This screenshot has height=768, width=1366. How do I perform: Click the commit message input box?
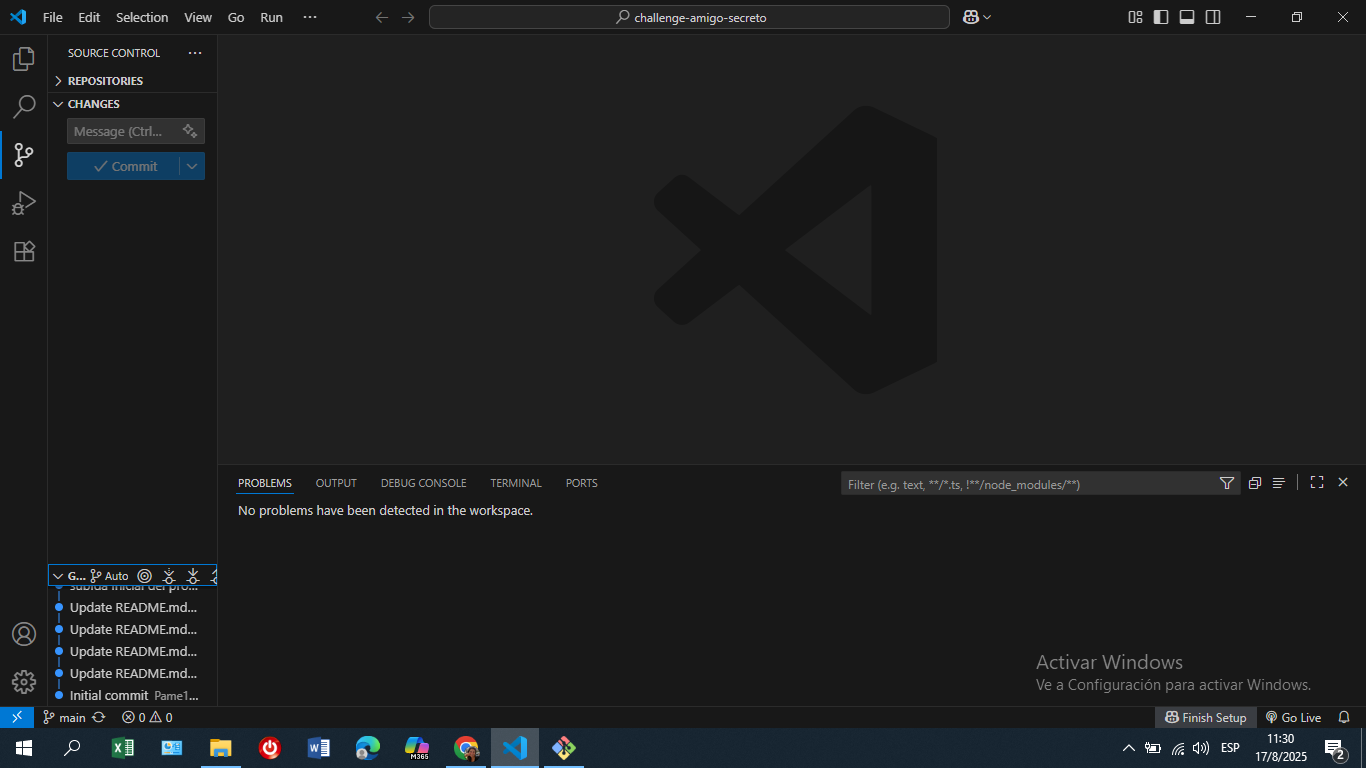136,131
